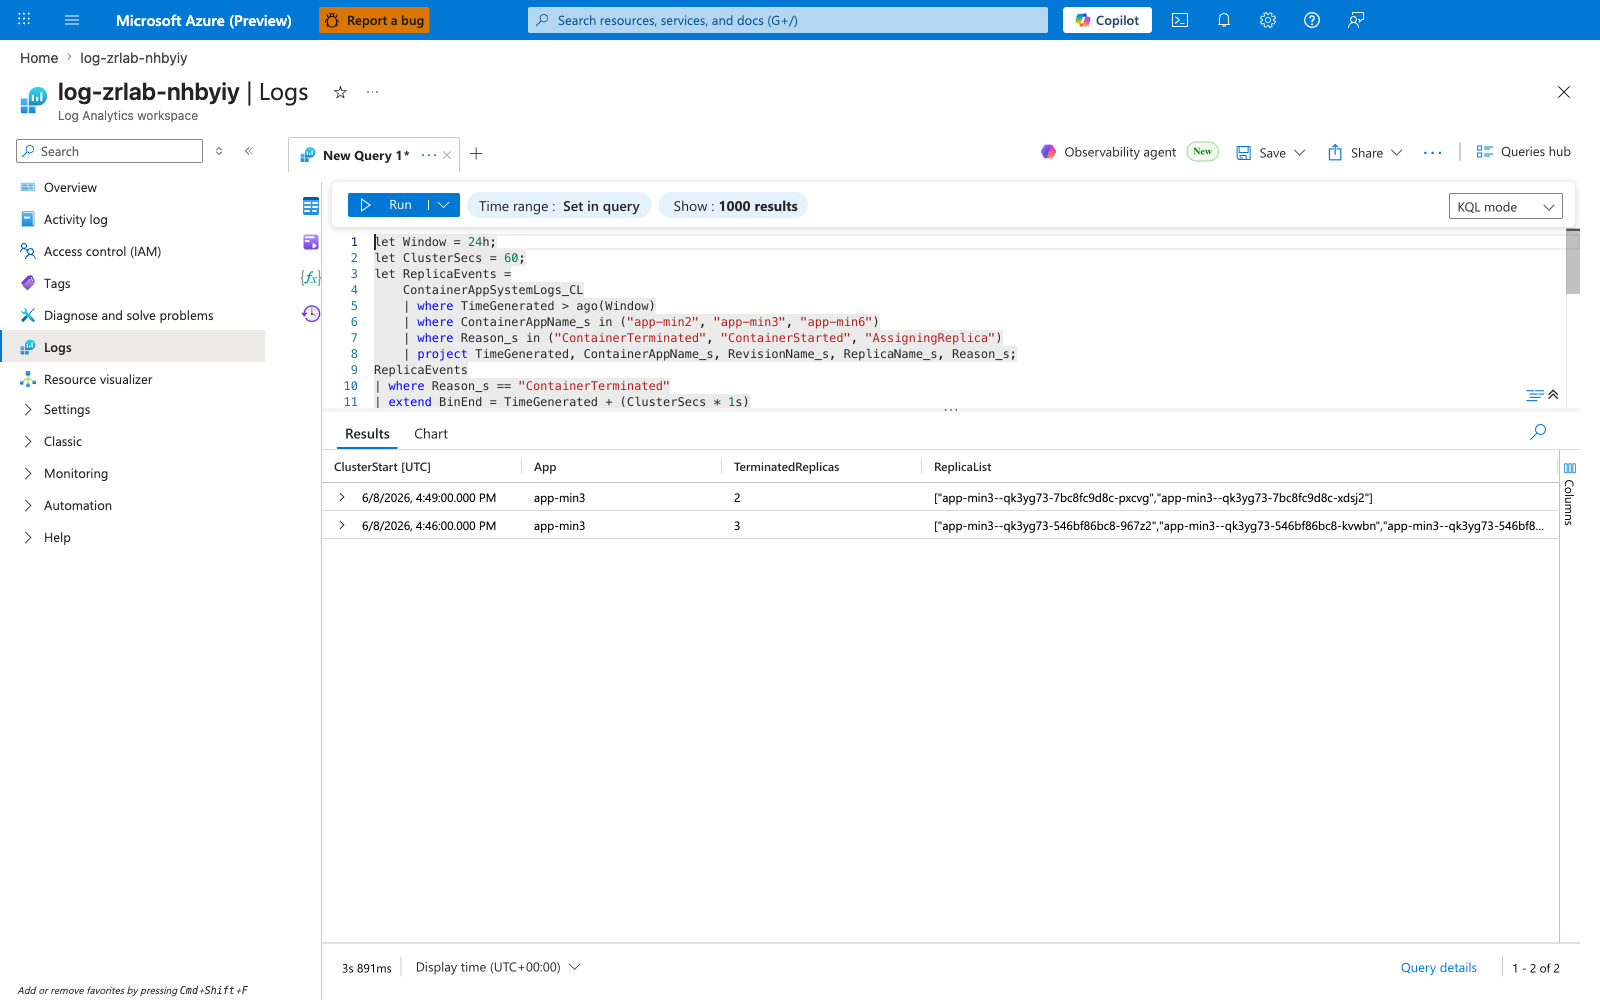1600x1000 pixels.
Task: Open the Run button dropdown arrow
Action: click(x=444, y=205)
